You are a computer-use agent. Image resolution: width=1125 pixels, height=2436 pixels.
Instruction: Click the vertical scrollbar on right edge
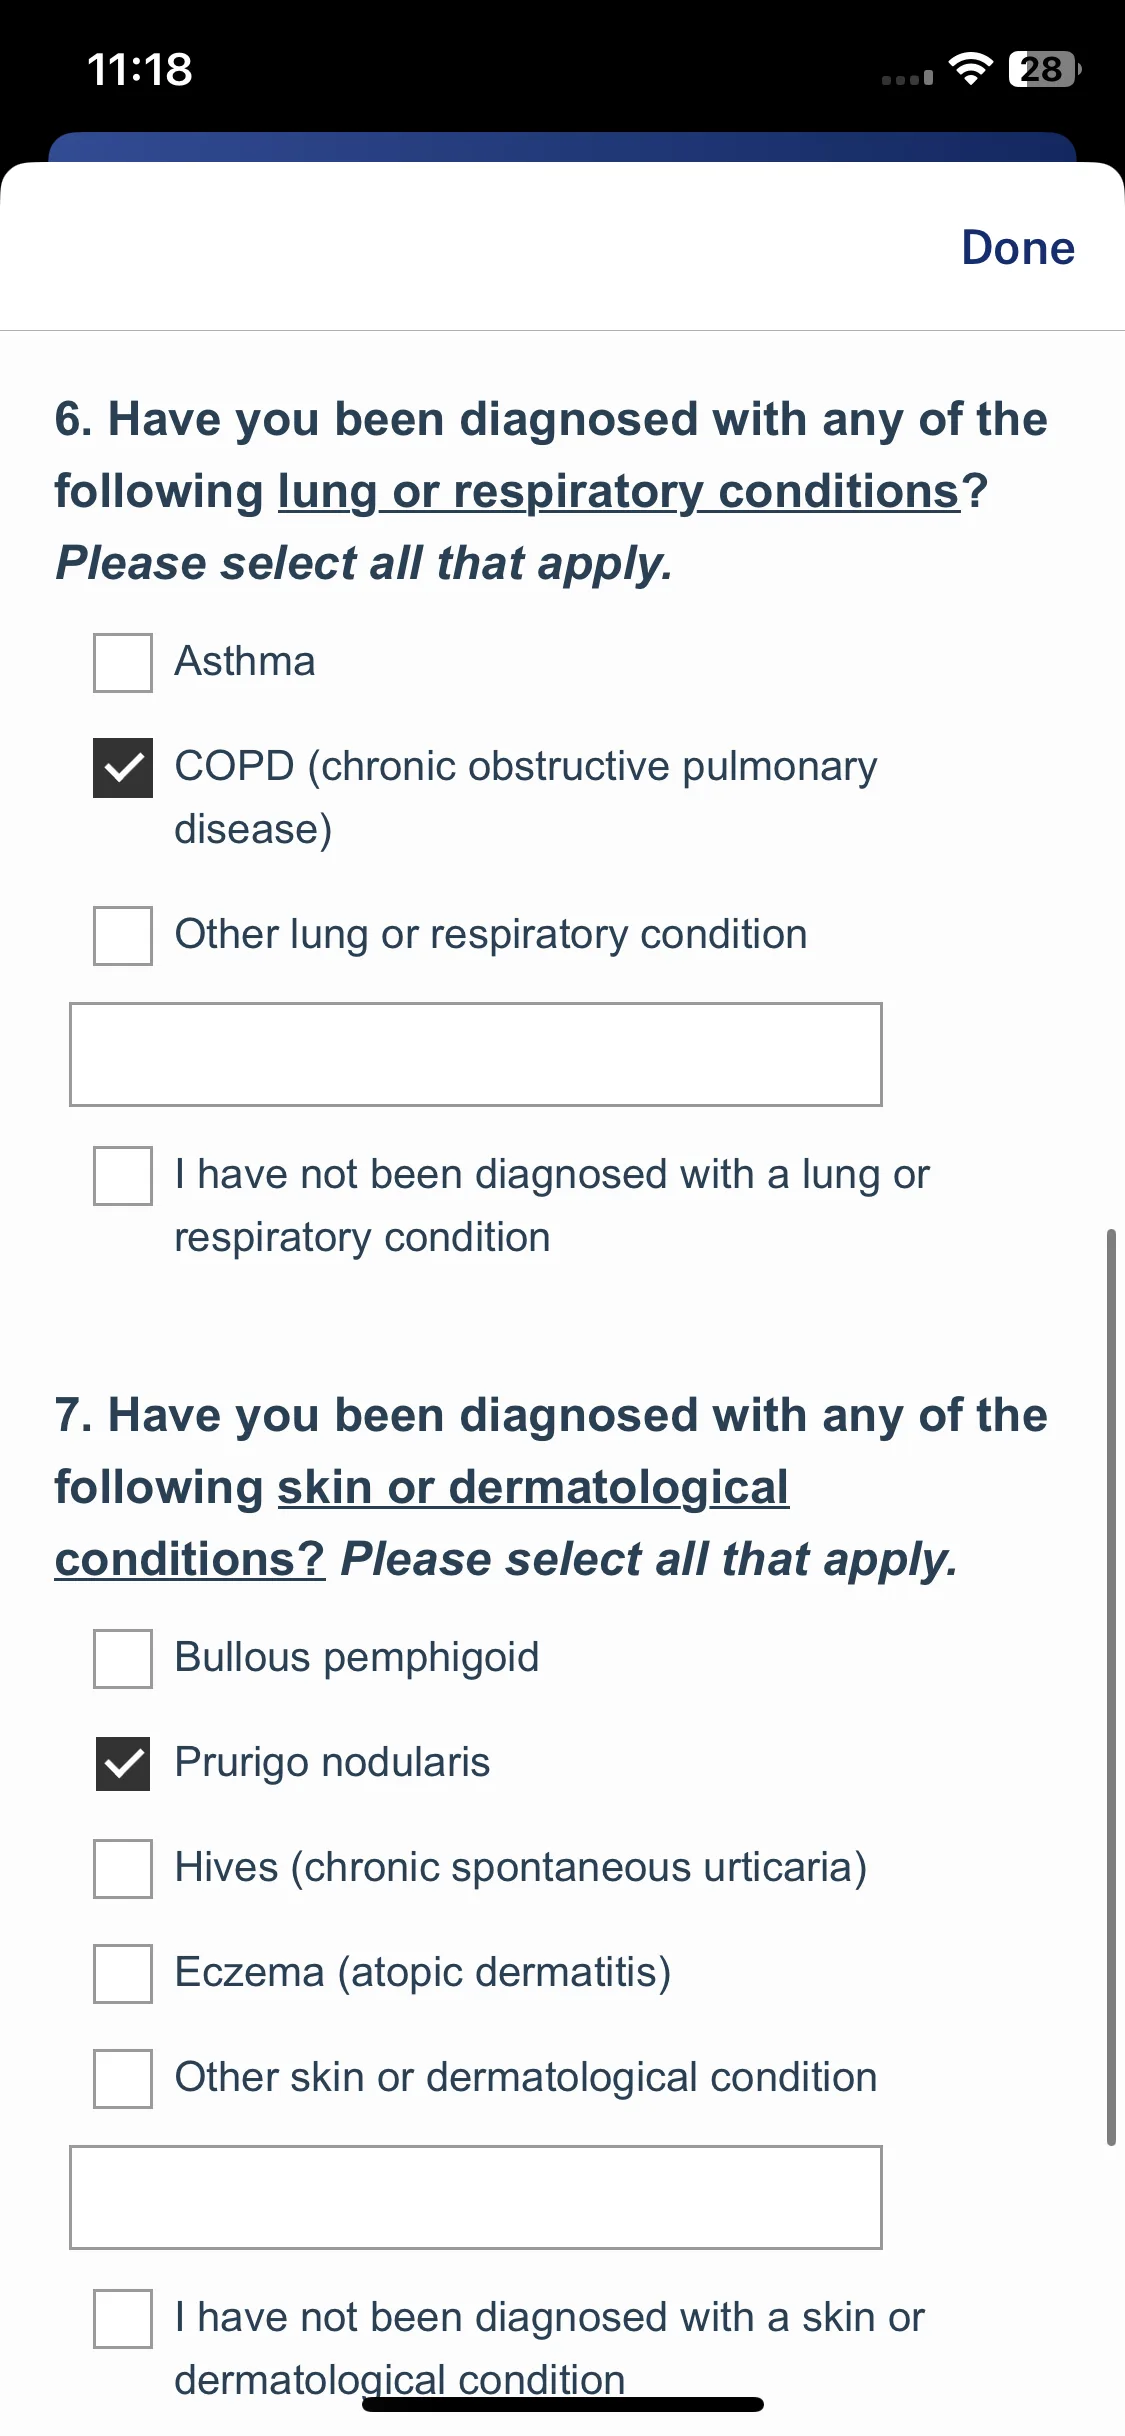click(1111, 1687)
